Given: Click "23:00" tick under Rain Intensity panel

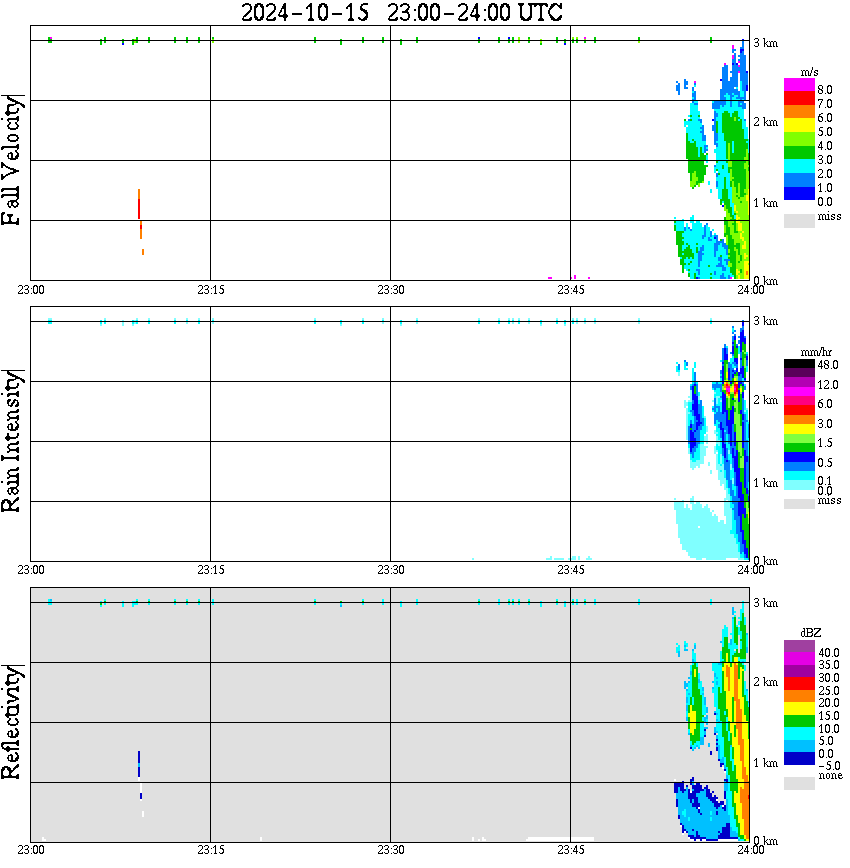Looking at the screenshot, I should pyautogui.click(x=30, y=570).
